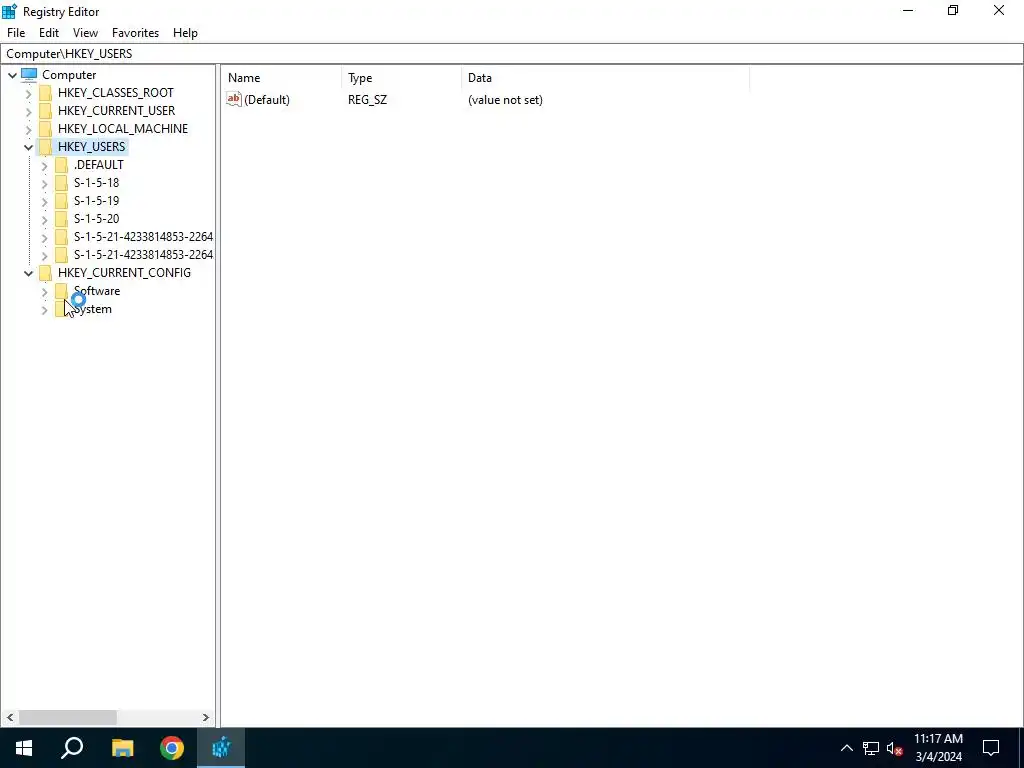Show hidden system tray icons

tap(846, 748)
